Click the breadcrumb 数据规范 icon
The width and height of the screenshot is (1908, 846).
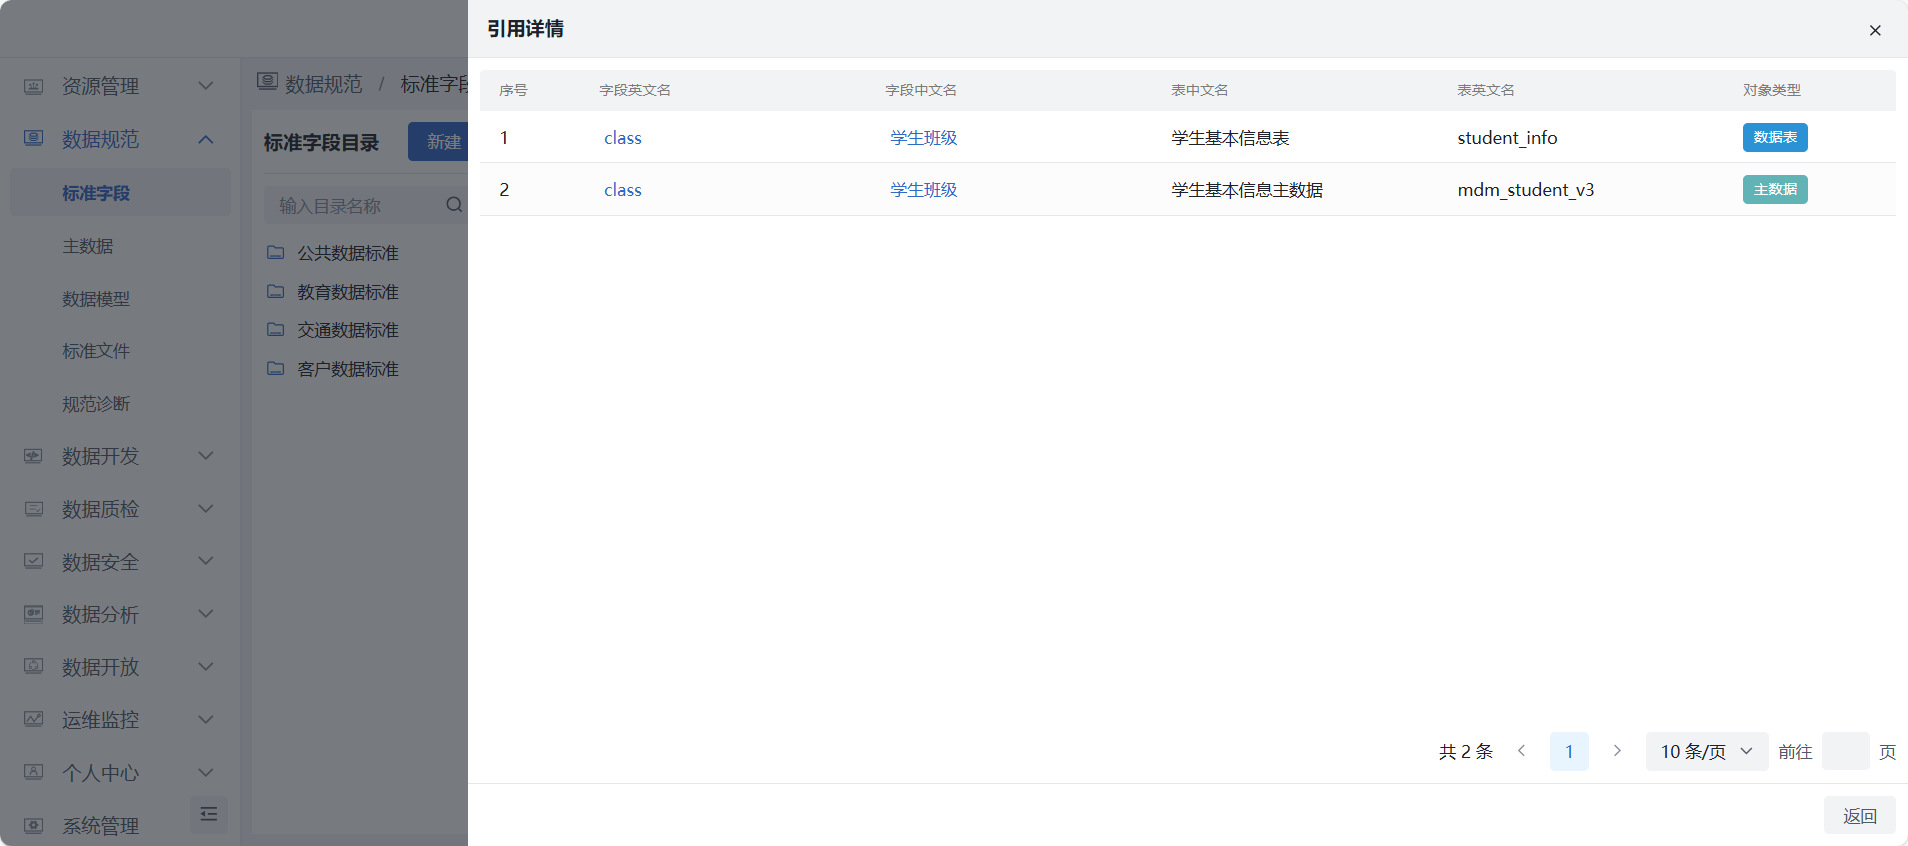(267, 82)
